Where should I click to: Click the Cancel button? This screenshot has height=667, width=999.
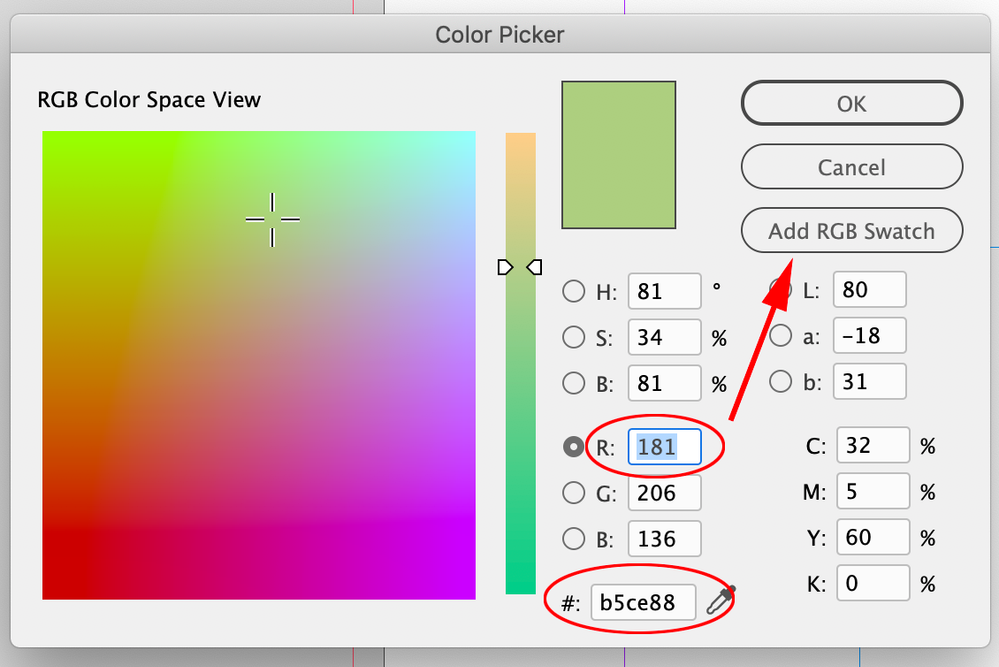click(851, 167)
